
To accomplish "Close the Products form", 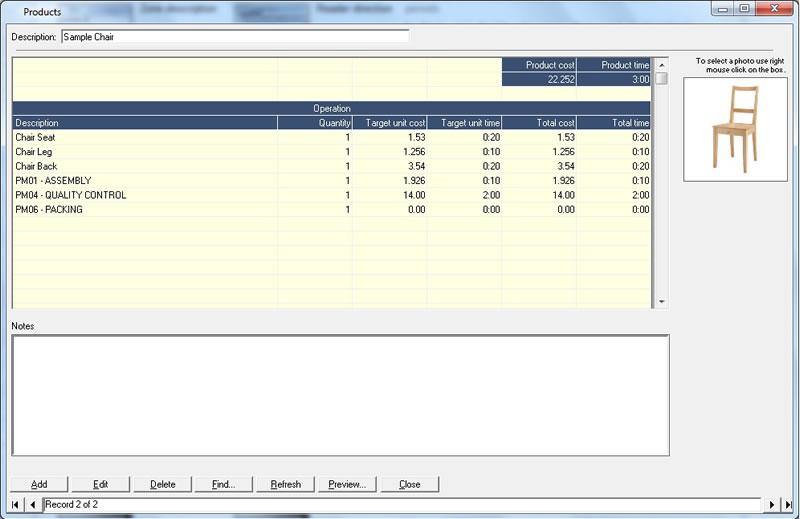I will tap(409, 484).
